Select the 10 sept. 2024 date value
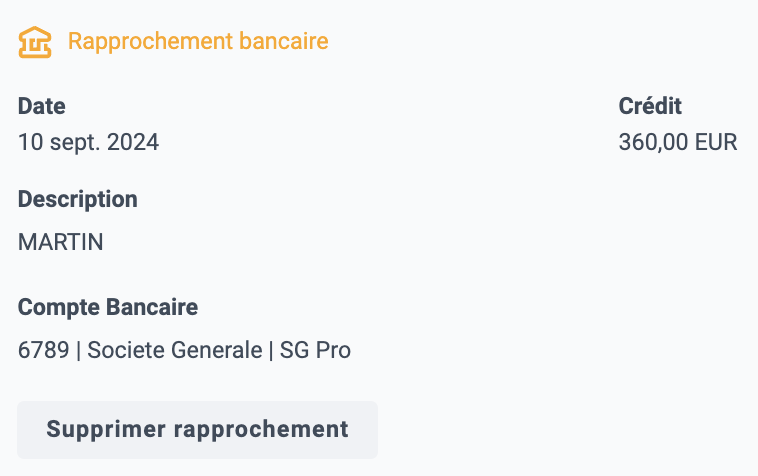758x476 pixels. pyautogui.click(x=88, y=143)
